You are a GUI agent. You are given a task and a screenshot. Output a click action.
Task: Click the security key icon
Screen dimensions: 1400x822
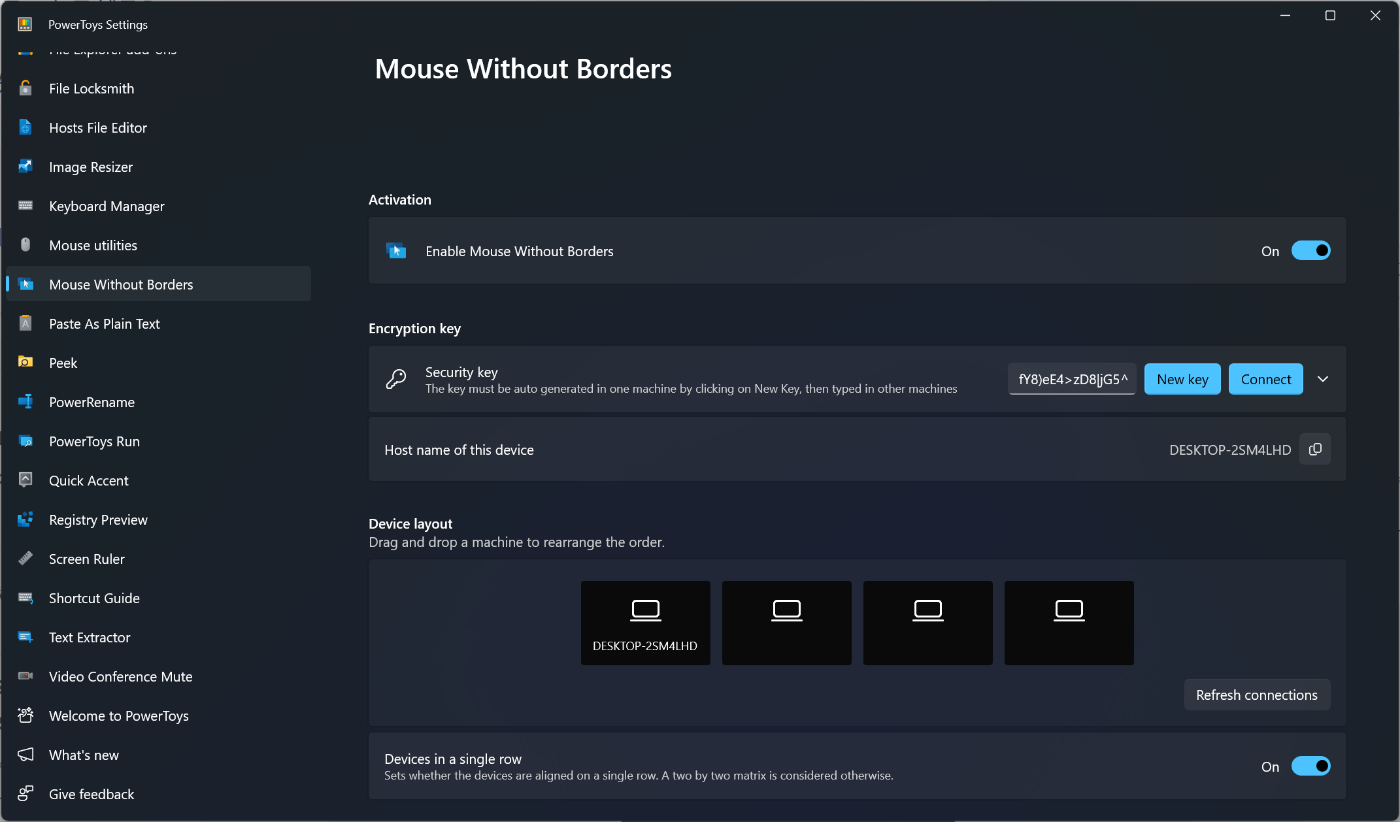click(396, 379)
